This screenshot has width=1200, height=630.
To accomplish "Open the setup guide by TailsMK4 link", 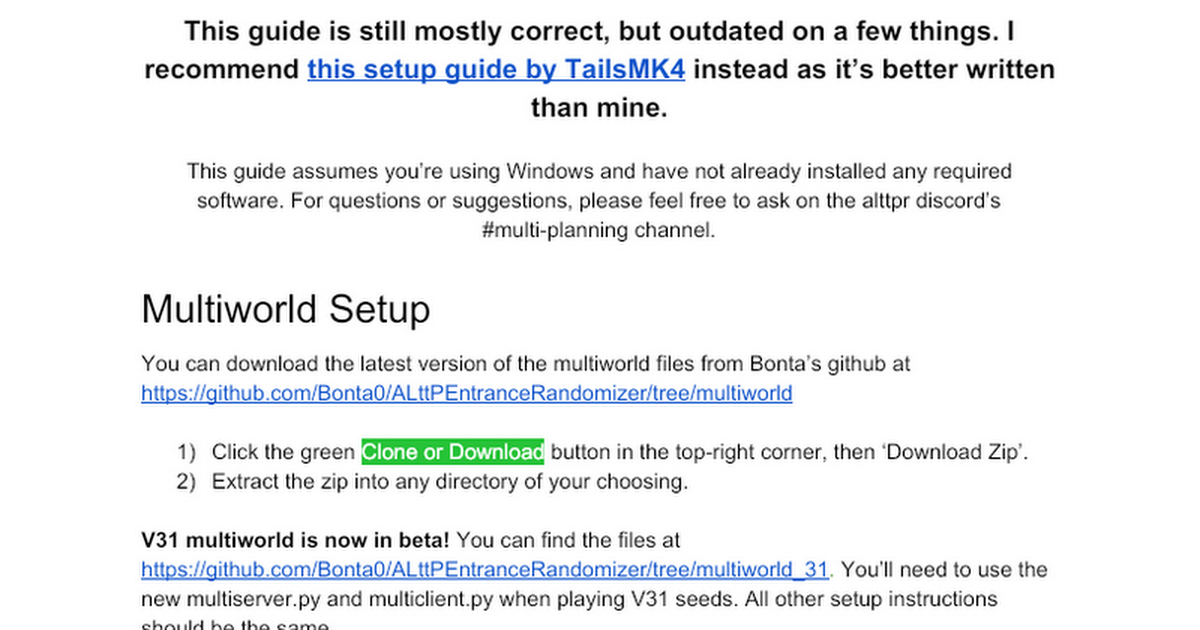I will 496,70.
